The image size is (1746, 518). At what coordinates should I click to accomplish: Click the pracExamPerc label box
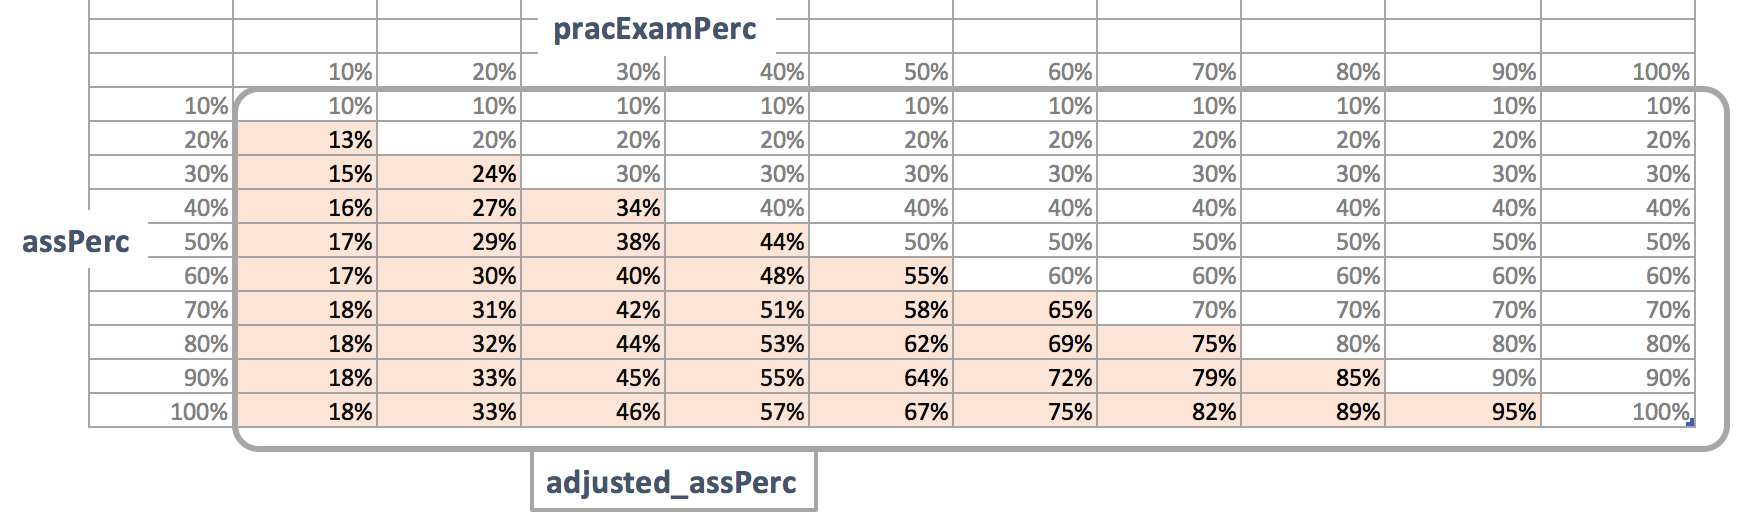point(655,28)
